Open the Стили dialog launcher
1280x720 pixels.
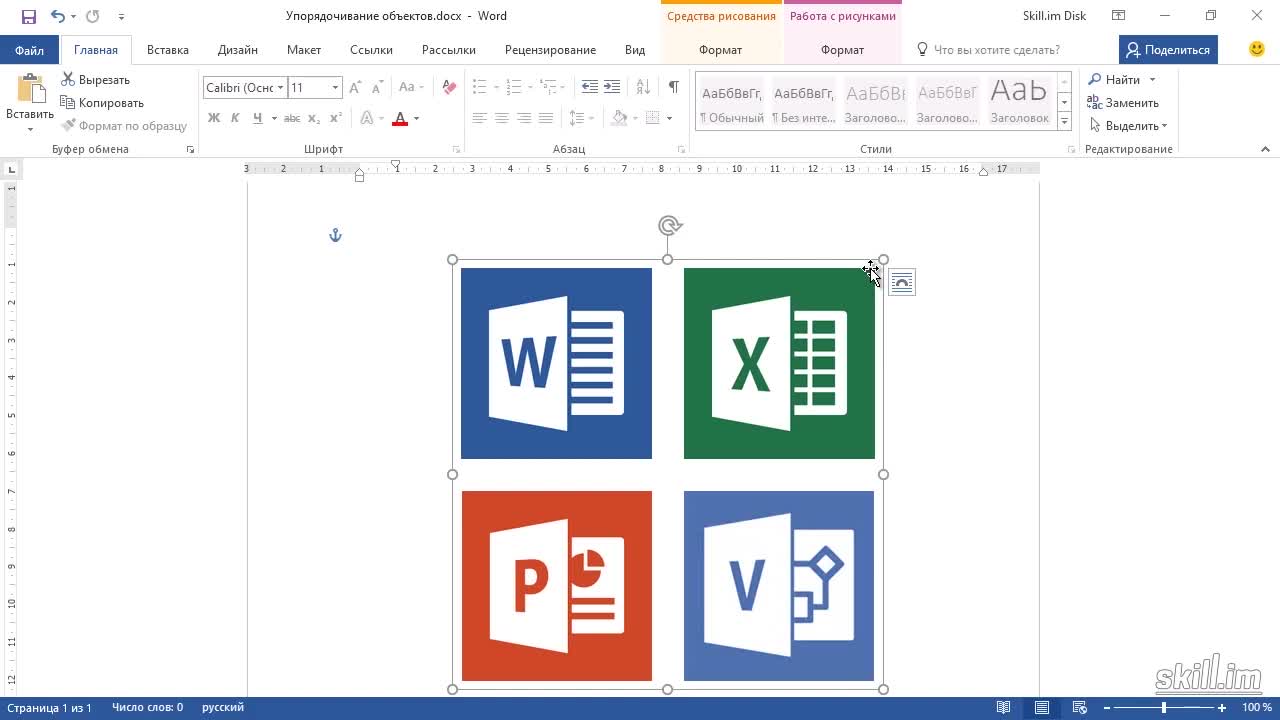(x=1070, y=149)
